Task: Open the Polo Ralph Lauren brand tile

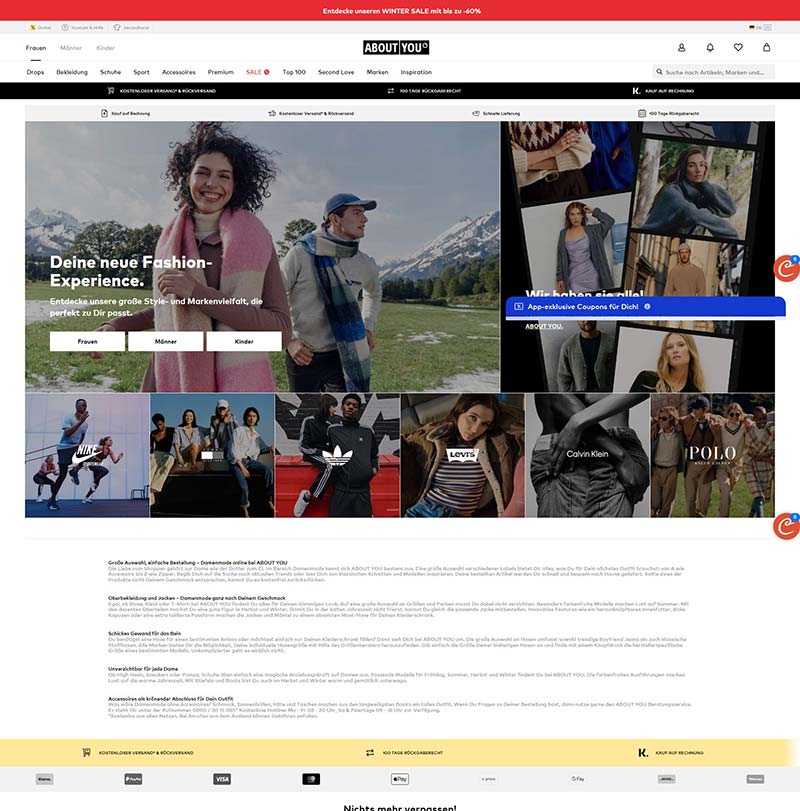Action: [713, 455]
